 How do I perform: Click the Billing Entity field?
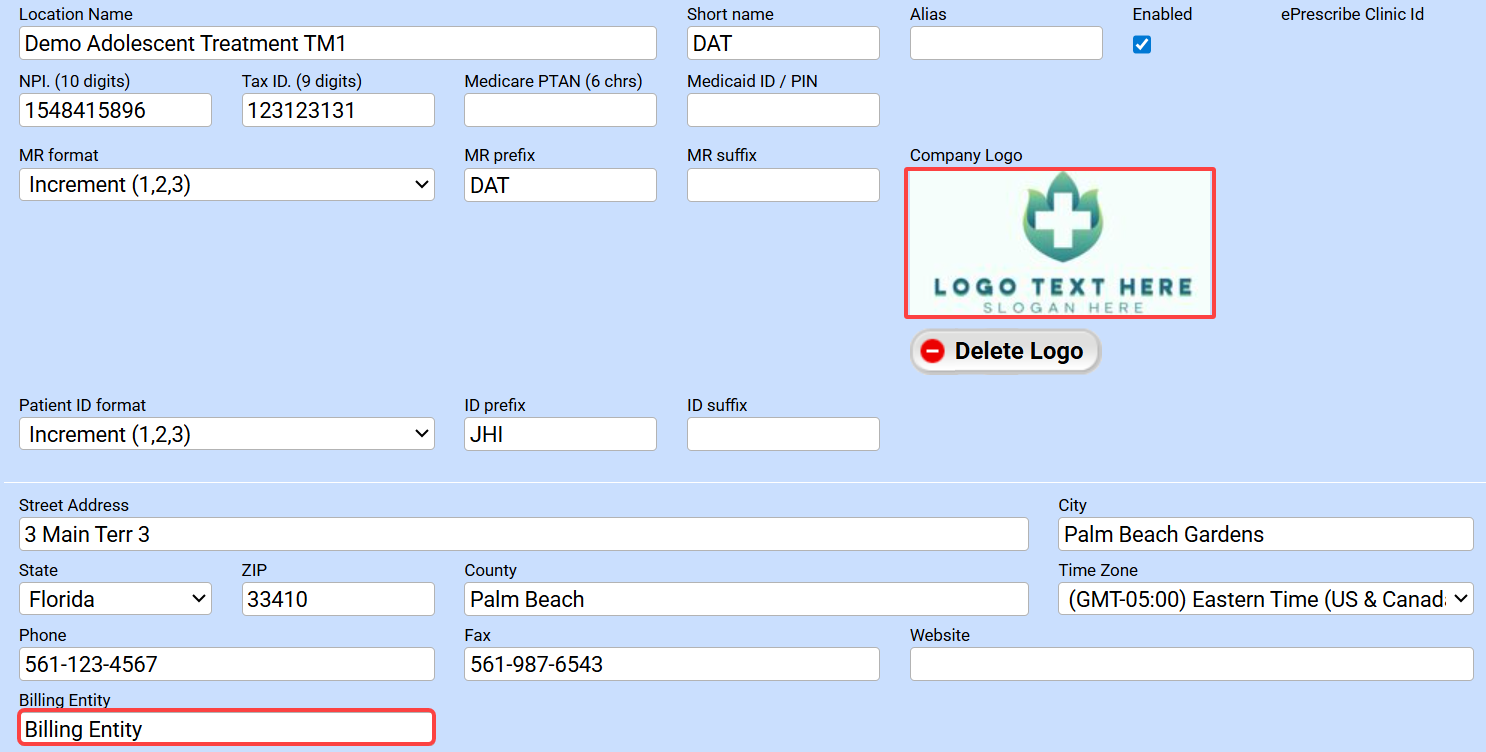pyautogui.click(x=227, y=729)
